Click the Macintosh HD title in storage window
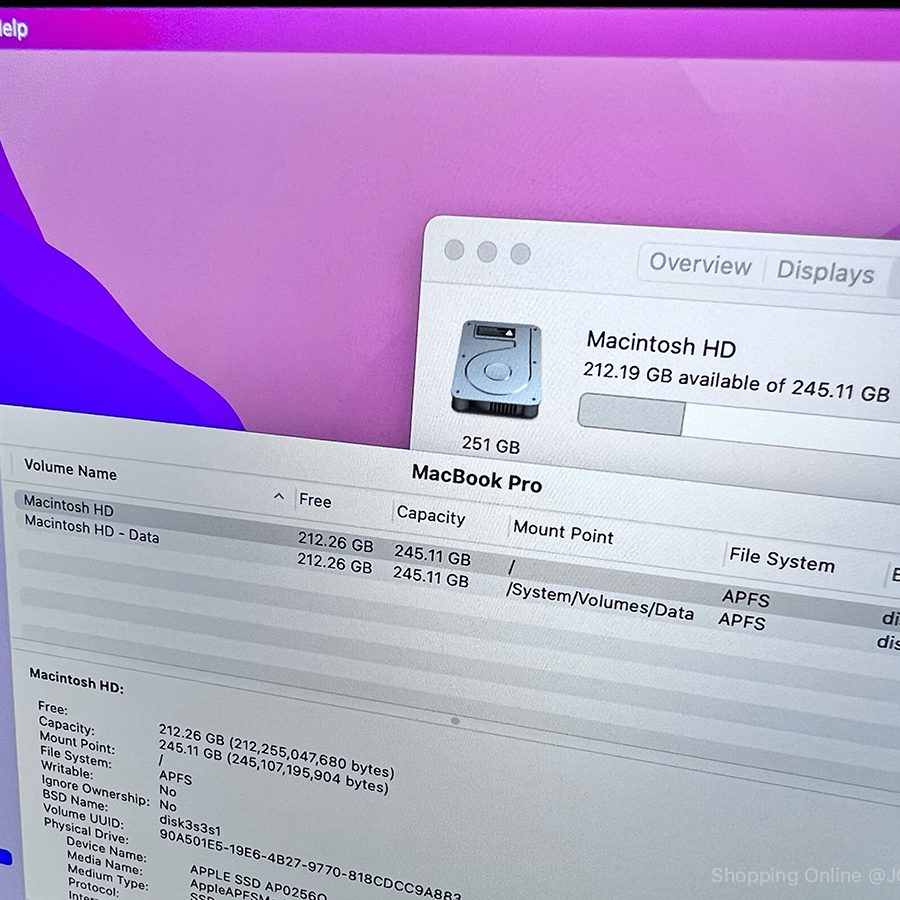 661,345
